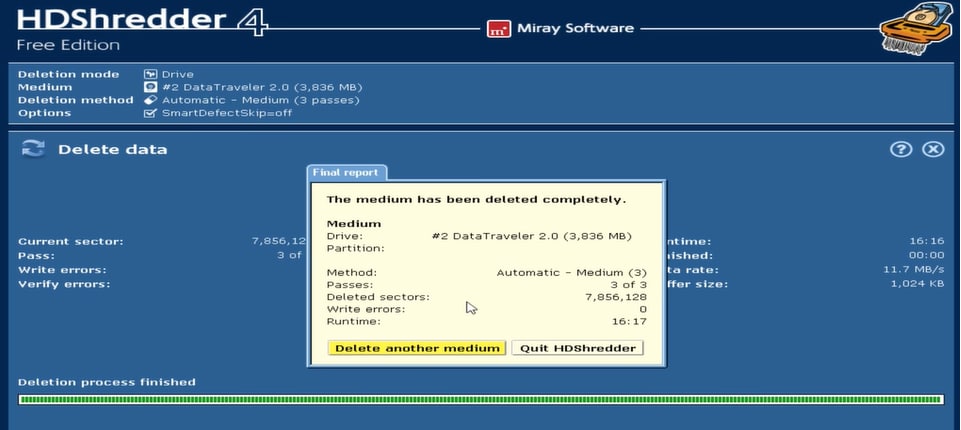Click the Current sector label
Image resolution: width=961 pixels, height=430 pixels.
(70, 241)
